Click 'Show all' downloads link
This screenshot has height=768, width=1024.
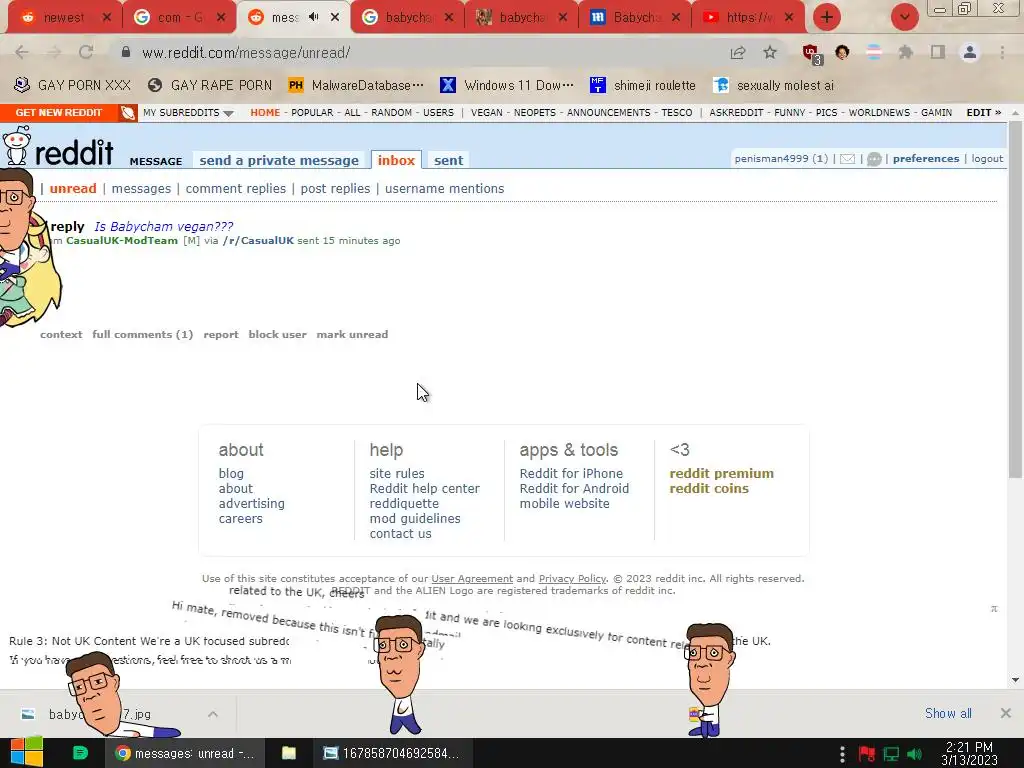(x=948, y=713)
